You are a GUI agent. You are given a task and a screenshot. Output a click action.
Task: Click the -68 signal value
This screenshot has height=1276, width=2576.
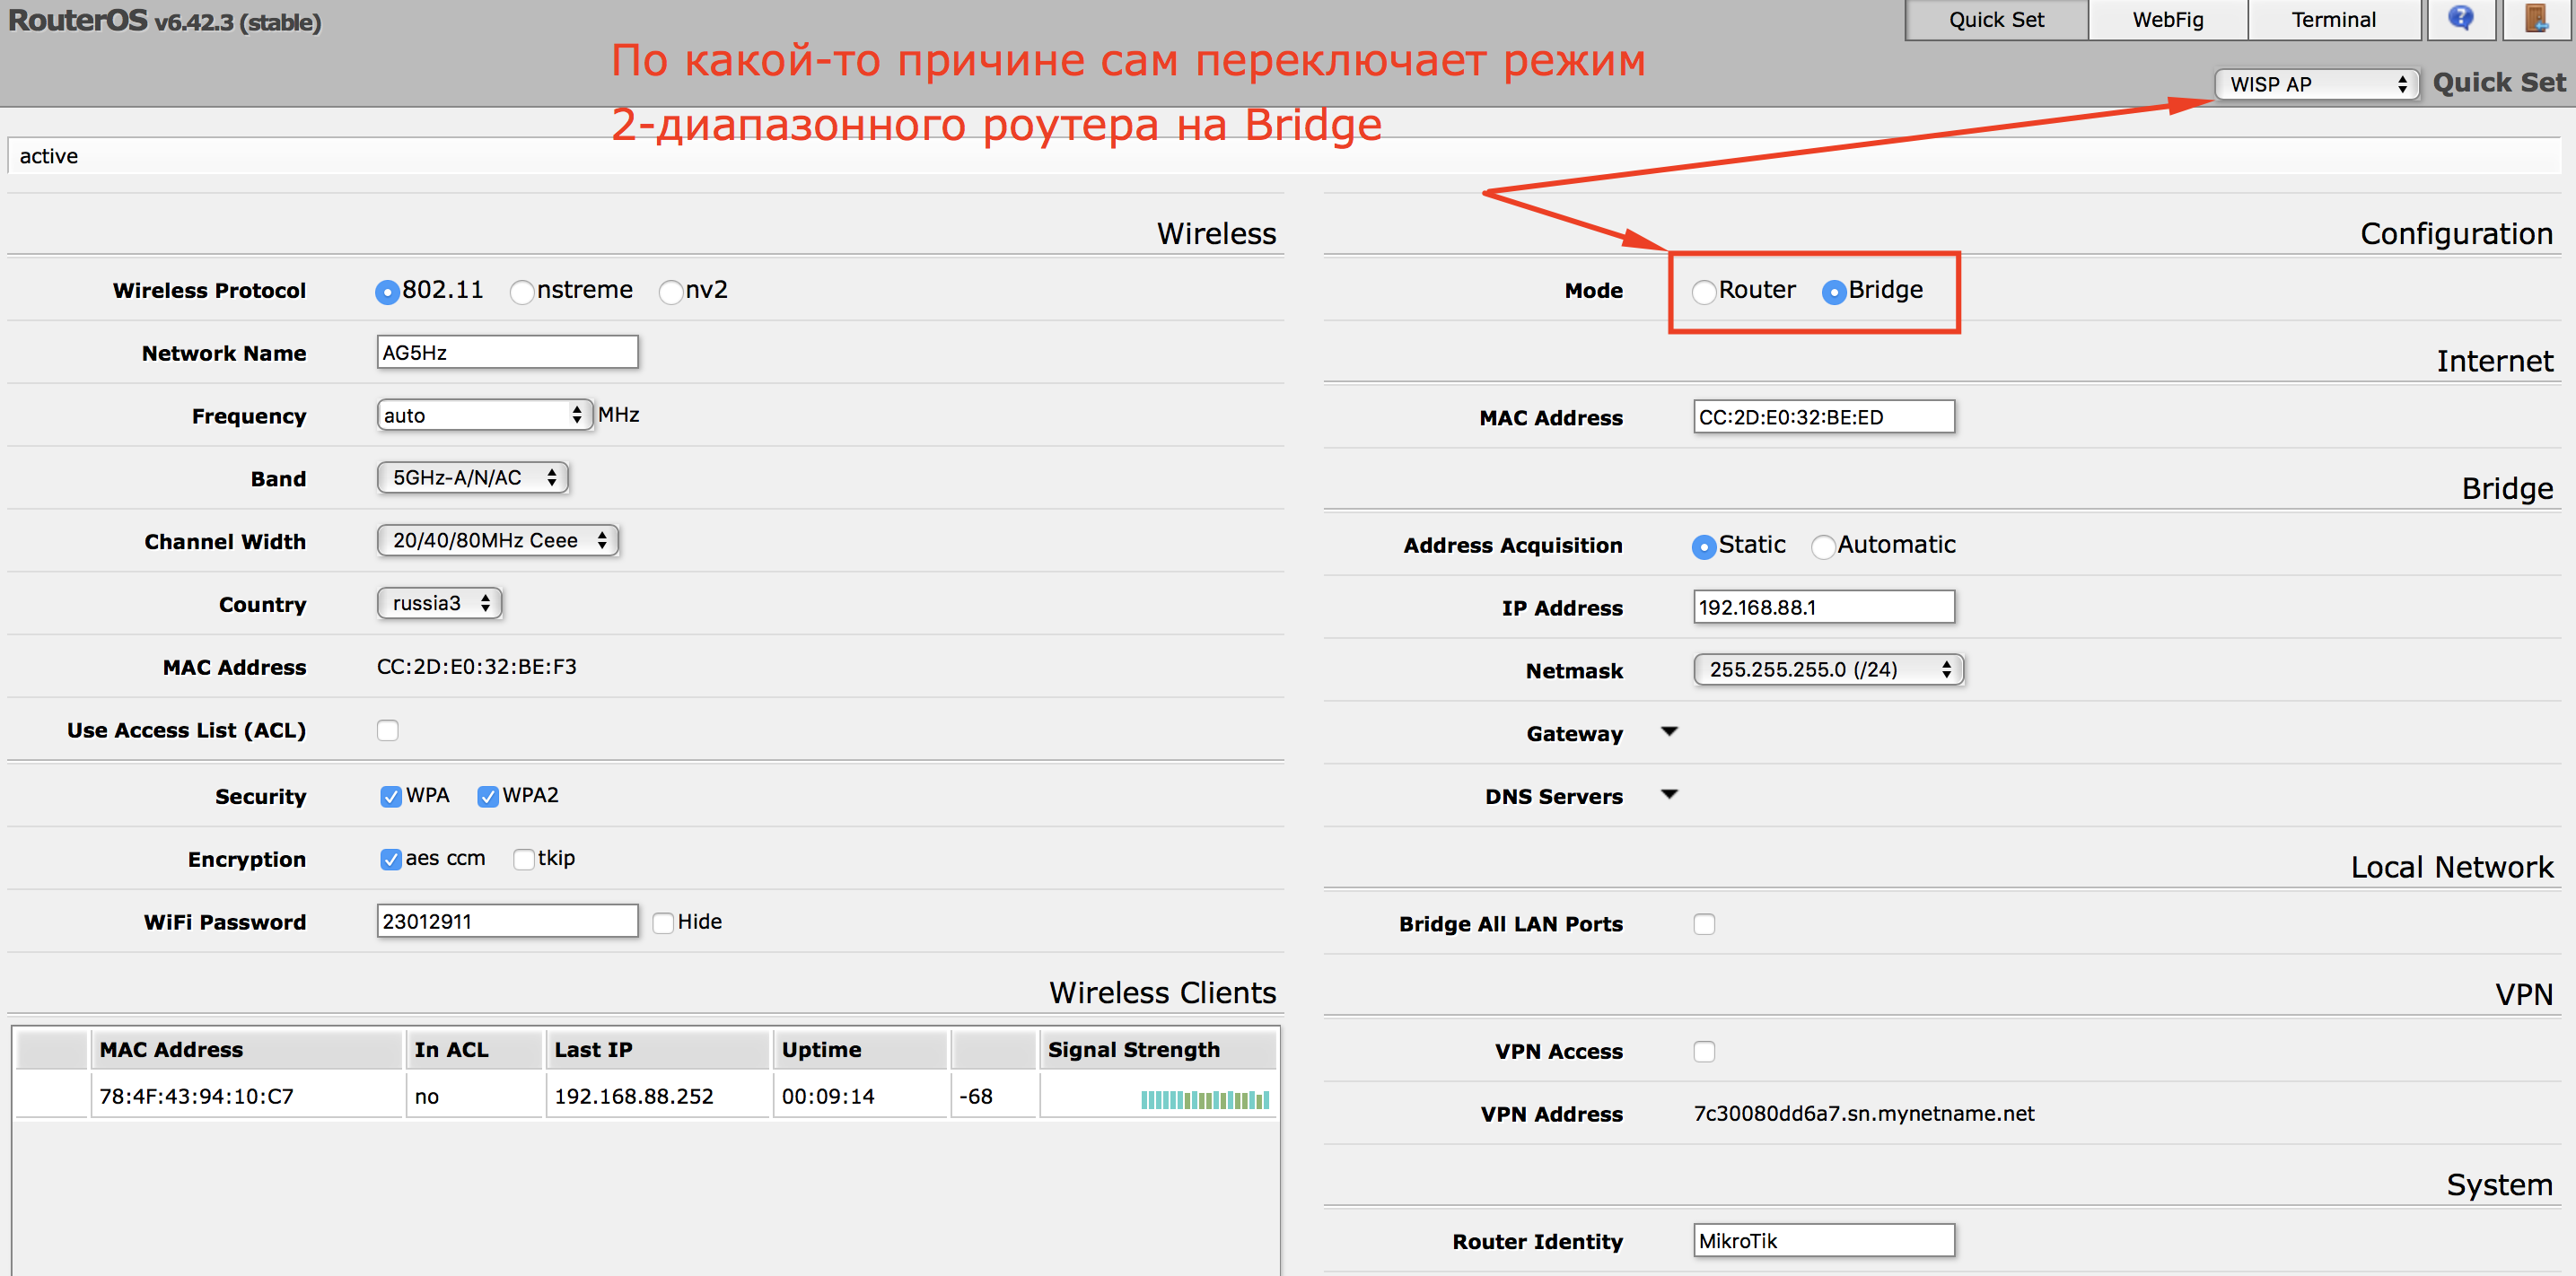(975, 1097)
